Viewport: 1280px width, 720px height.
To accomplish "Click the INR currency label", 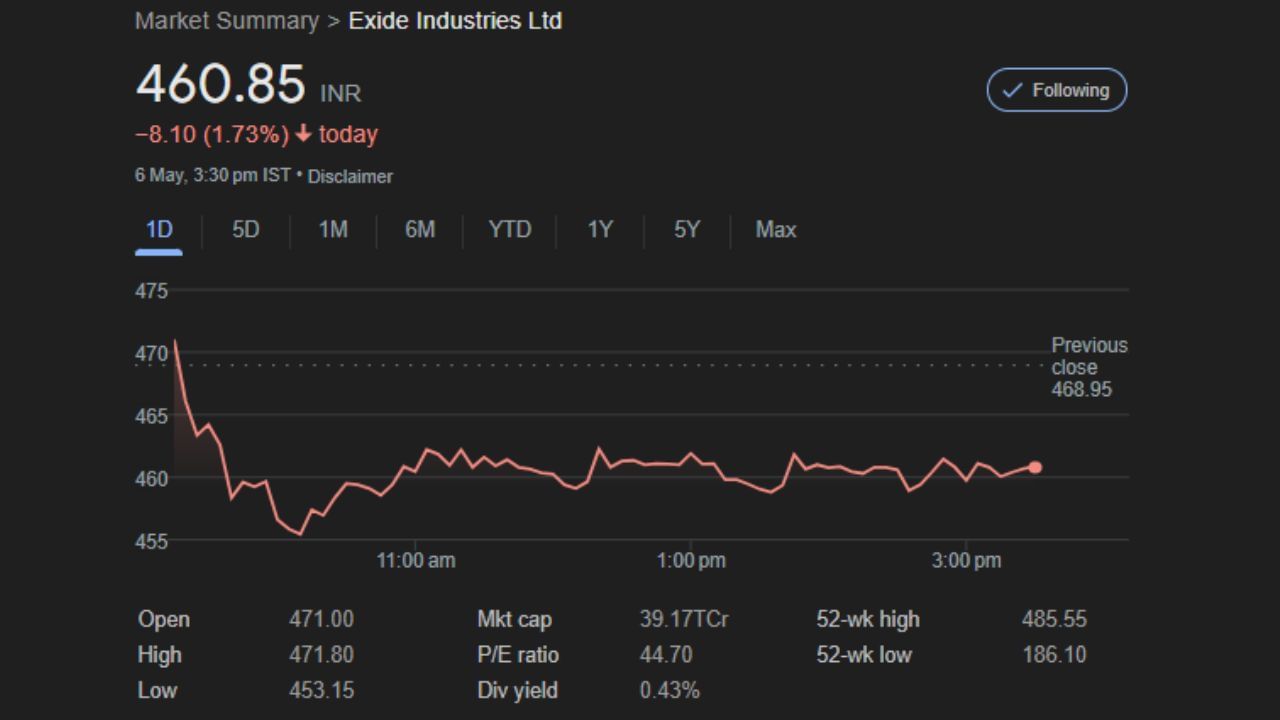I will (341, 94).
